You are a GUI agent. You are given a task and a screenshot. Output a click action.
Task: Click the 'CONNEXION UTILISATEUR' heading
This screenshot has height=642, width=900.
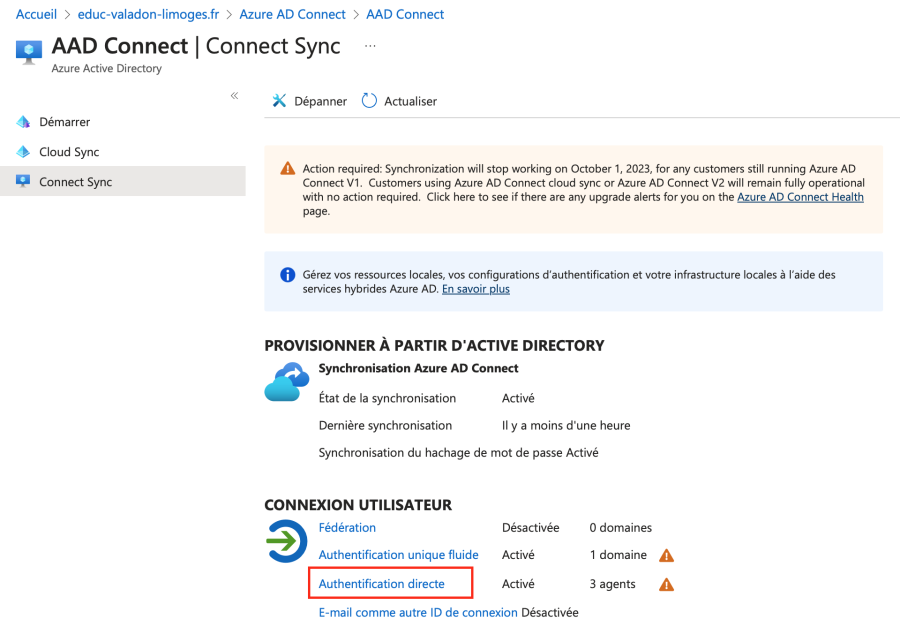[x=358, y=505]
